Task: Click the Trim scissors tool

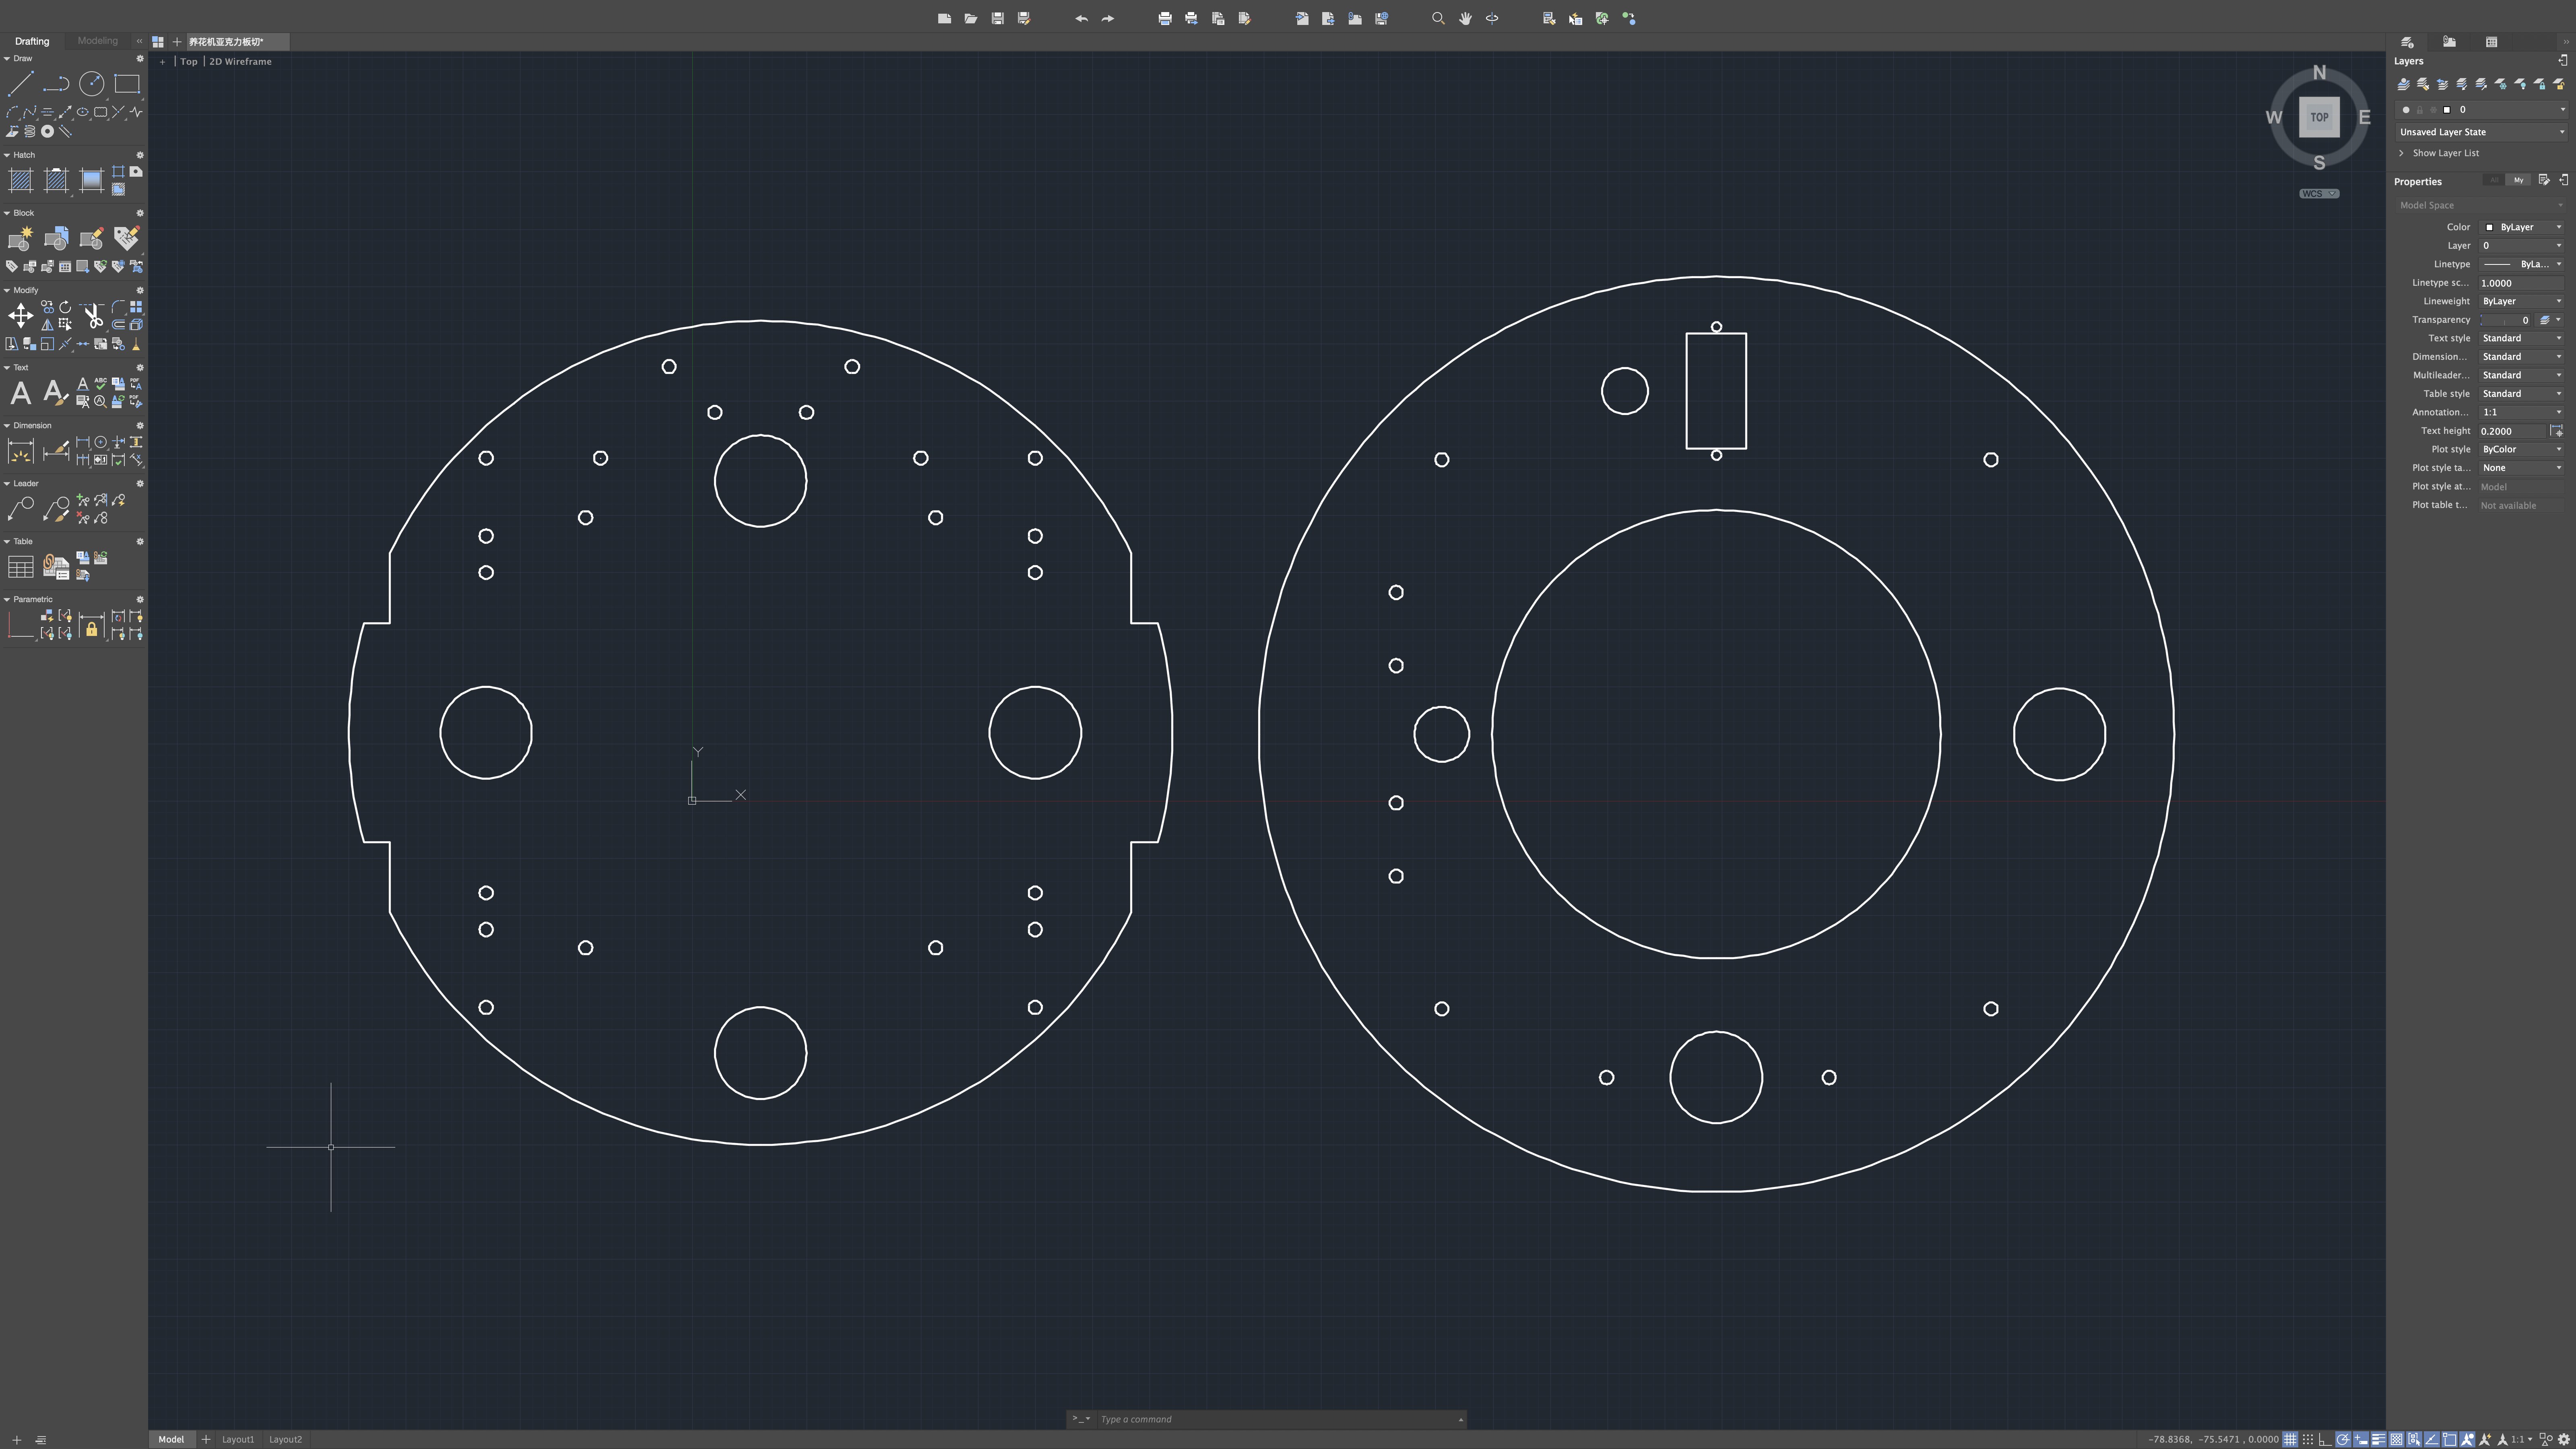Action: point(92,316)
